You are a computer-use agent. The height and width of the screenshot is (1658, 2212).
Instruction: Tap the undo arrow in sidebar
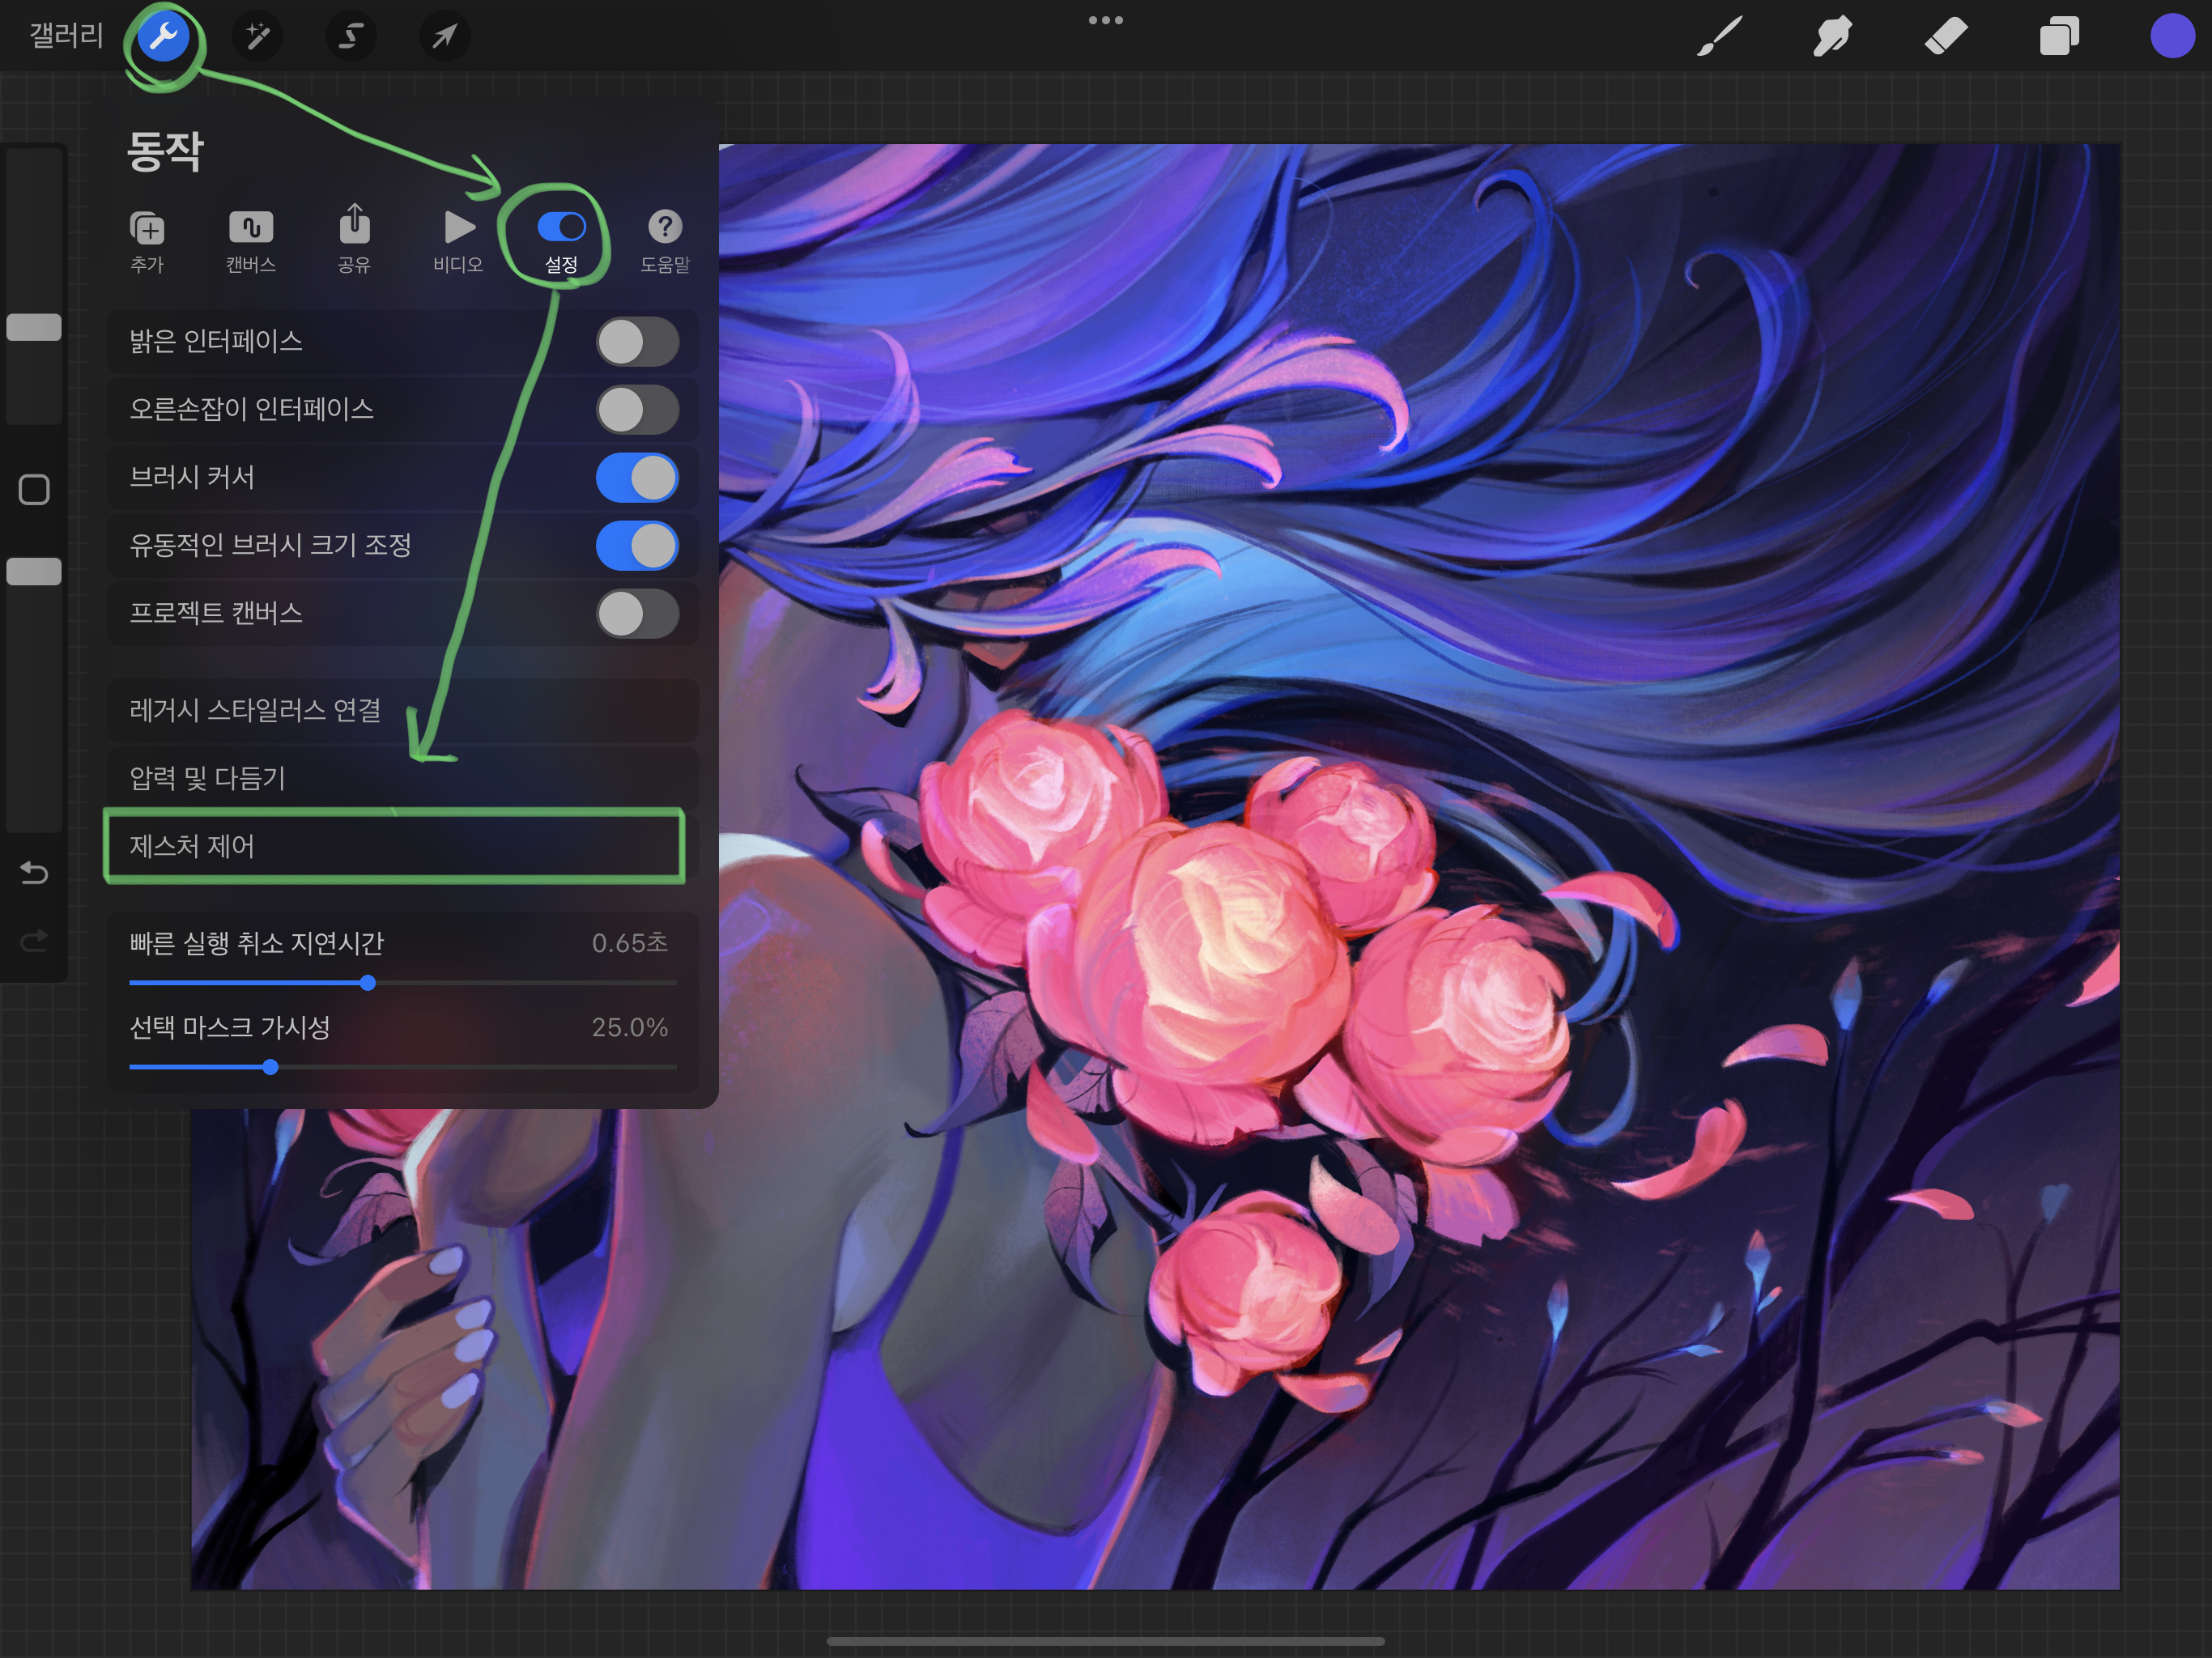(34, 873)
